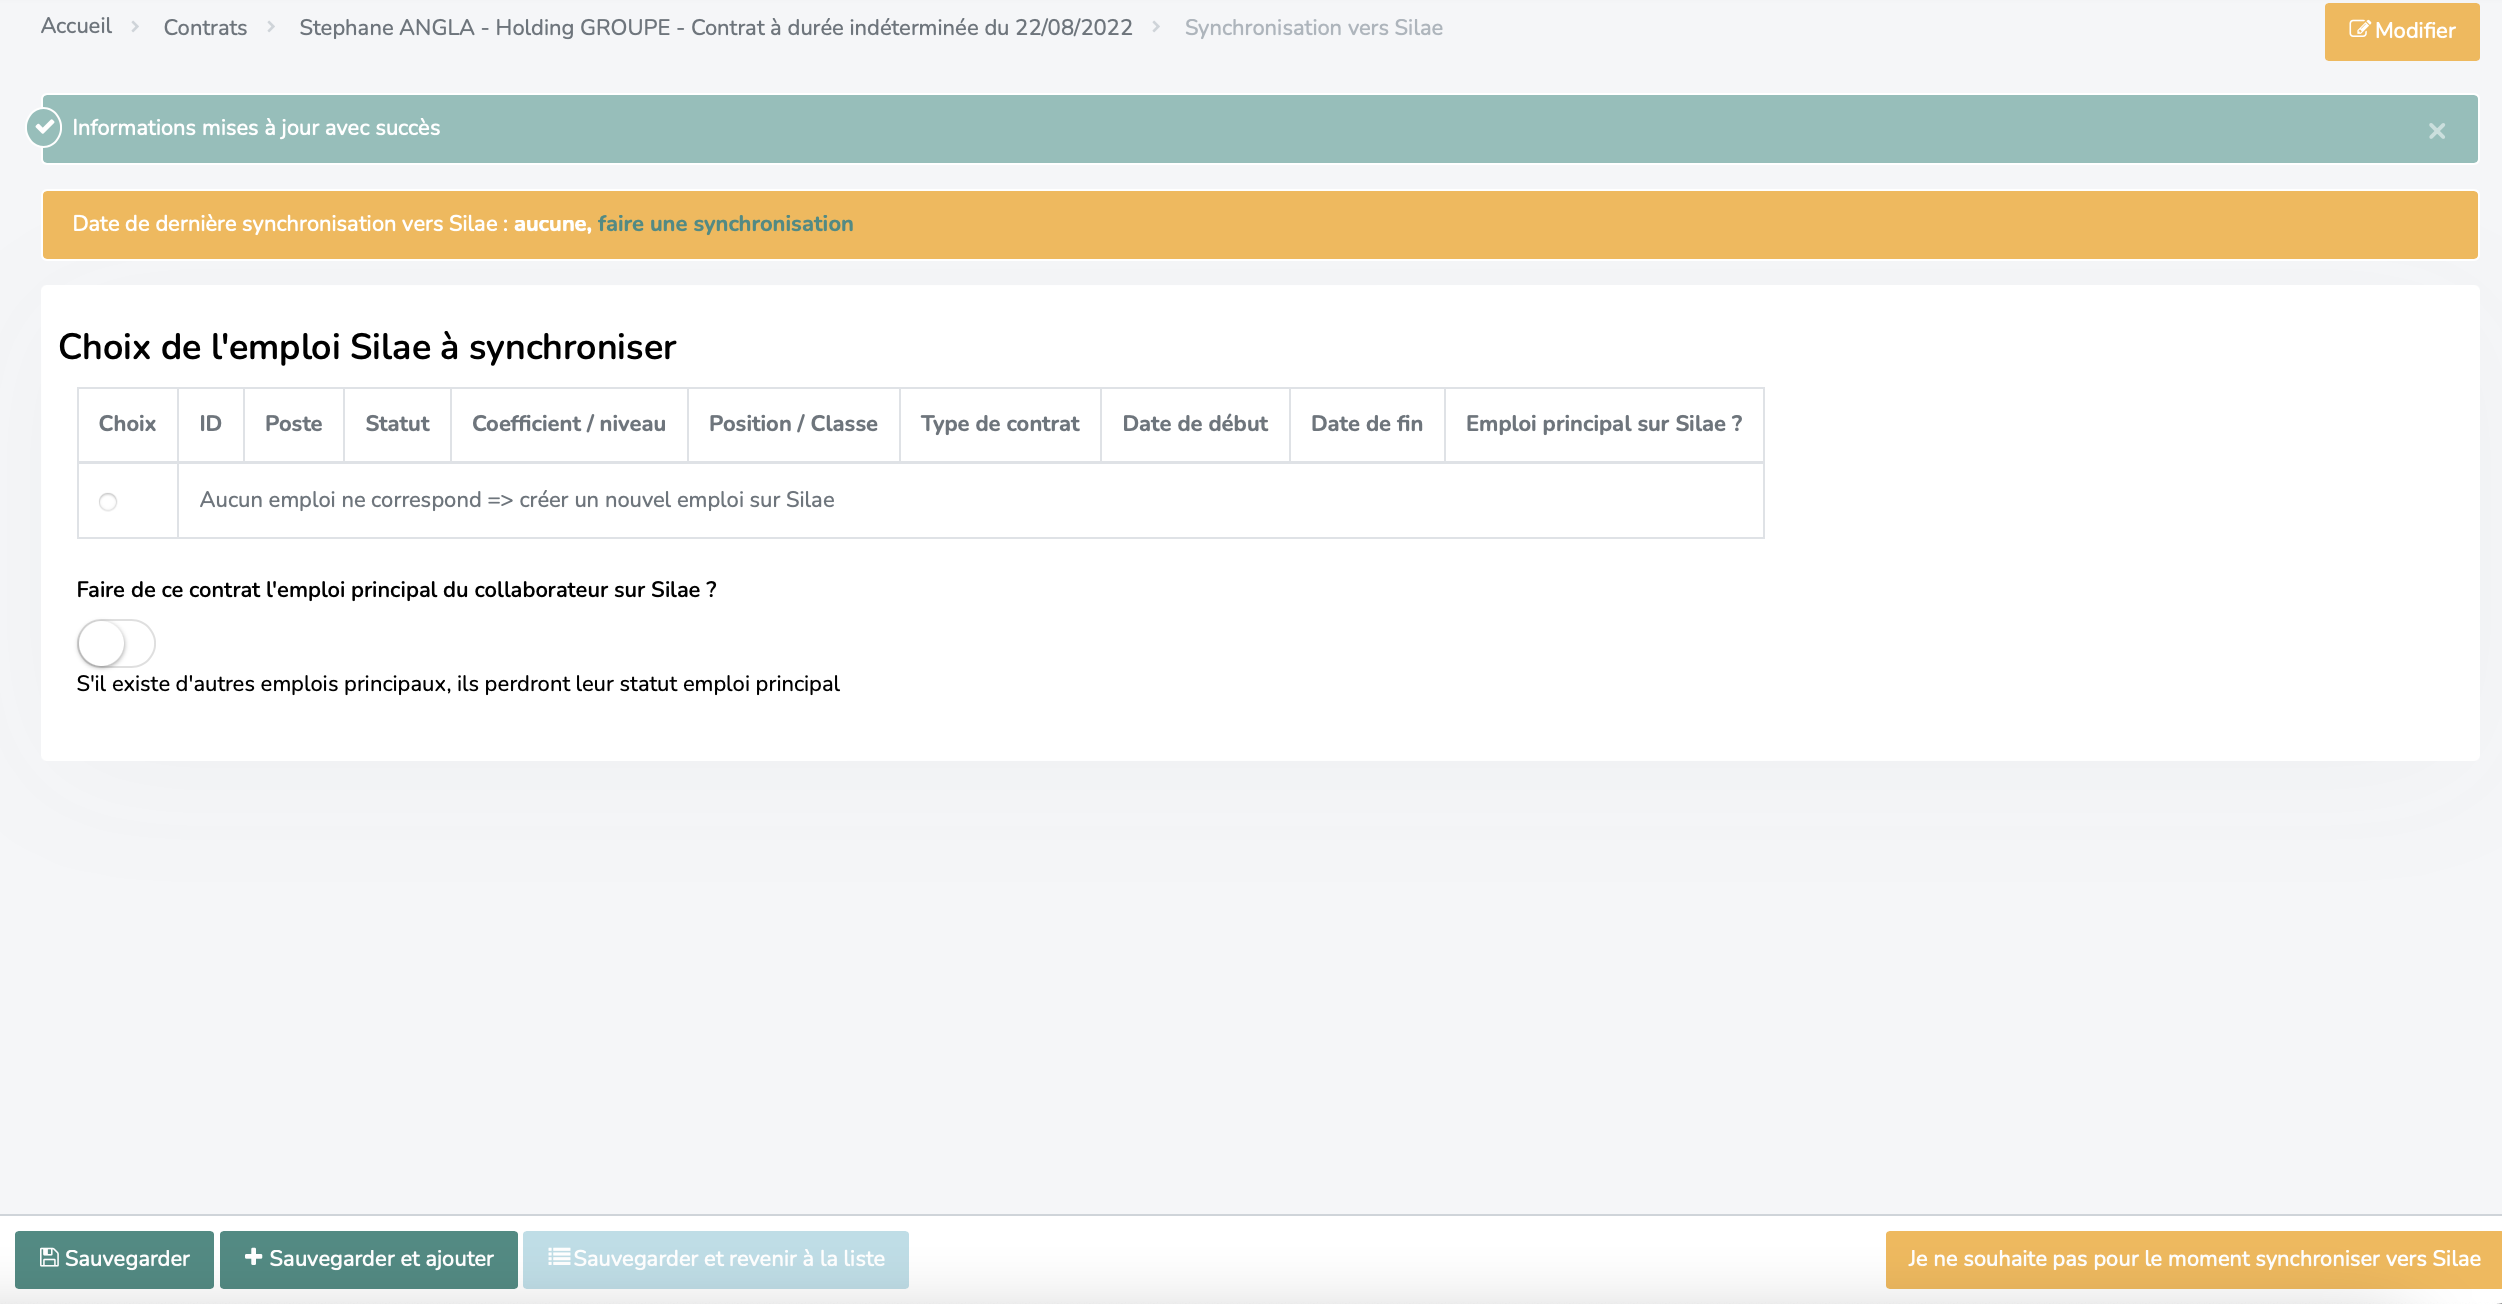Click the green checkmark success icon

(44, 127)
